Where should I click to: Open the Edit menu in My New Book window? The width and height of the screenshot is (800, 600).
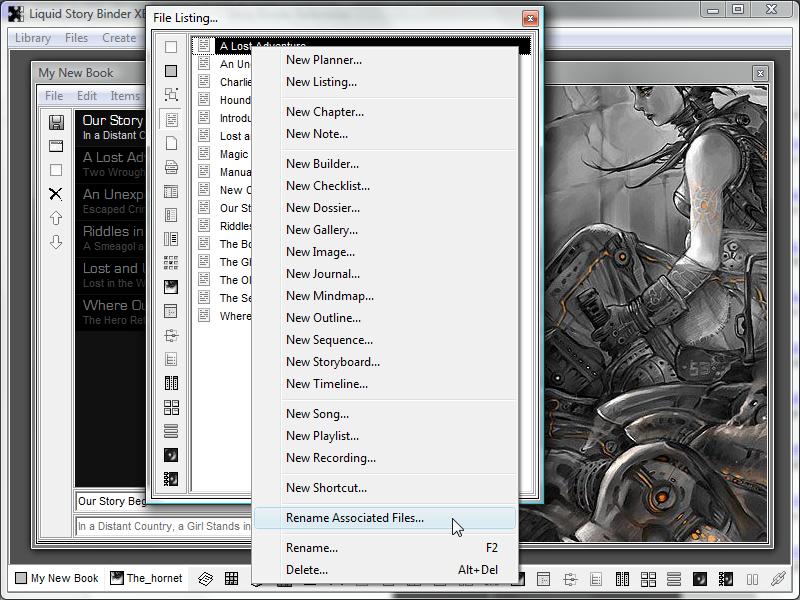tap(87, 96)
